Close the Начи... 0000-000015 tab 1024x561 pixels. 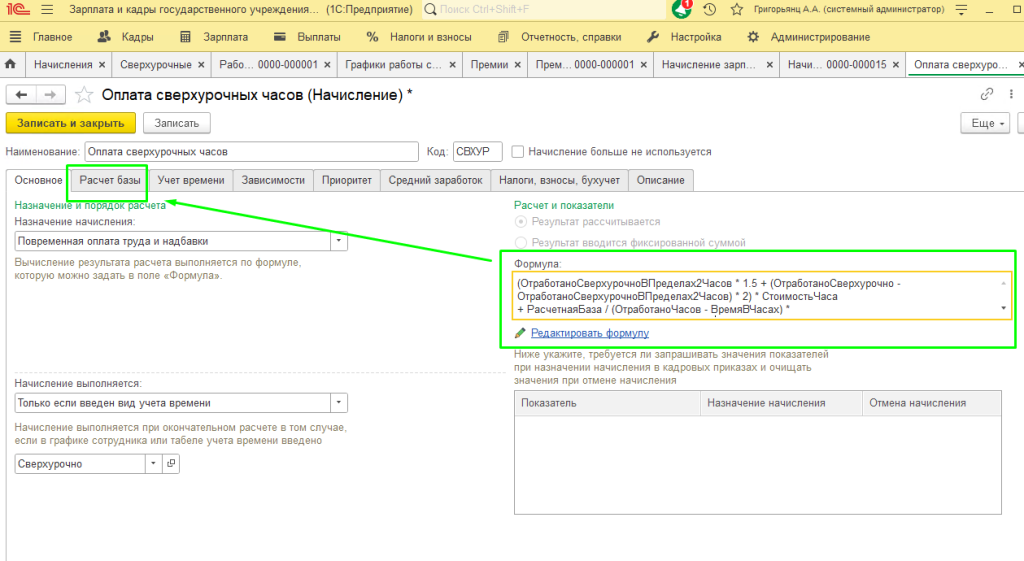[x=896, y=65]
